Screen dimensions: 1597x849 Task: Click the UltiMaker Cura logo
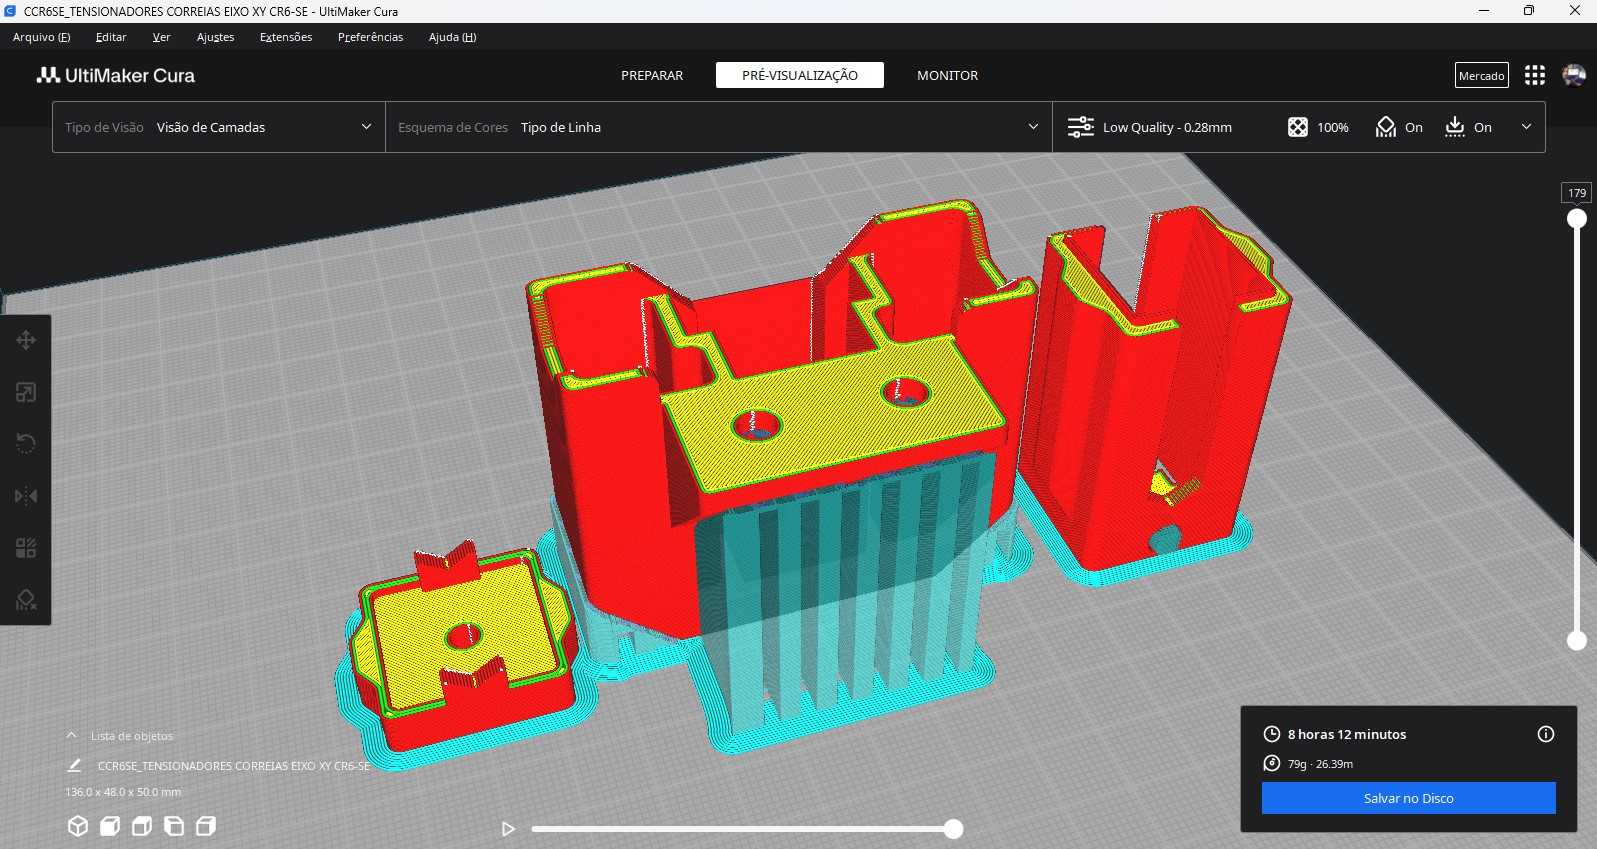tap(116, 75)
